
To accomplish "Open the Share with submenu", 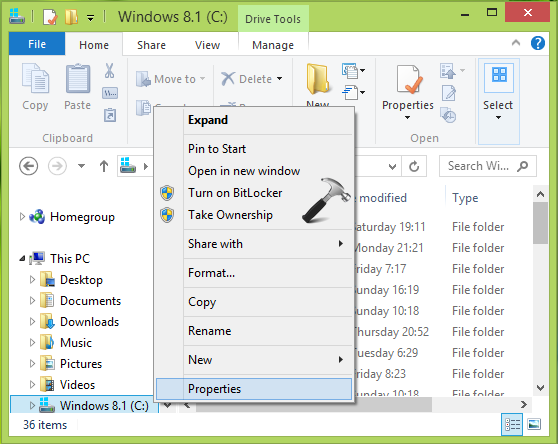I will [x=254, y=244].
